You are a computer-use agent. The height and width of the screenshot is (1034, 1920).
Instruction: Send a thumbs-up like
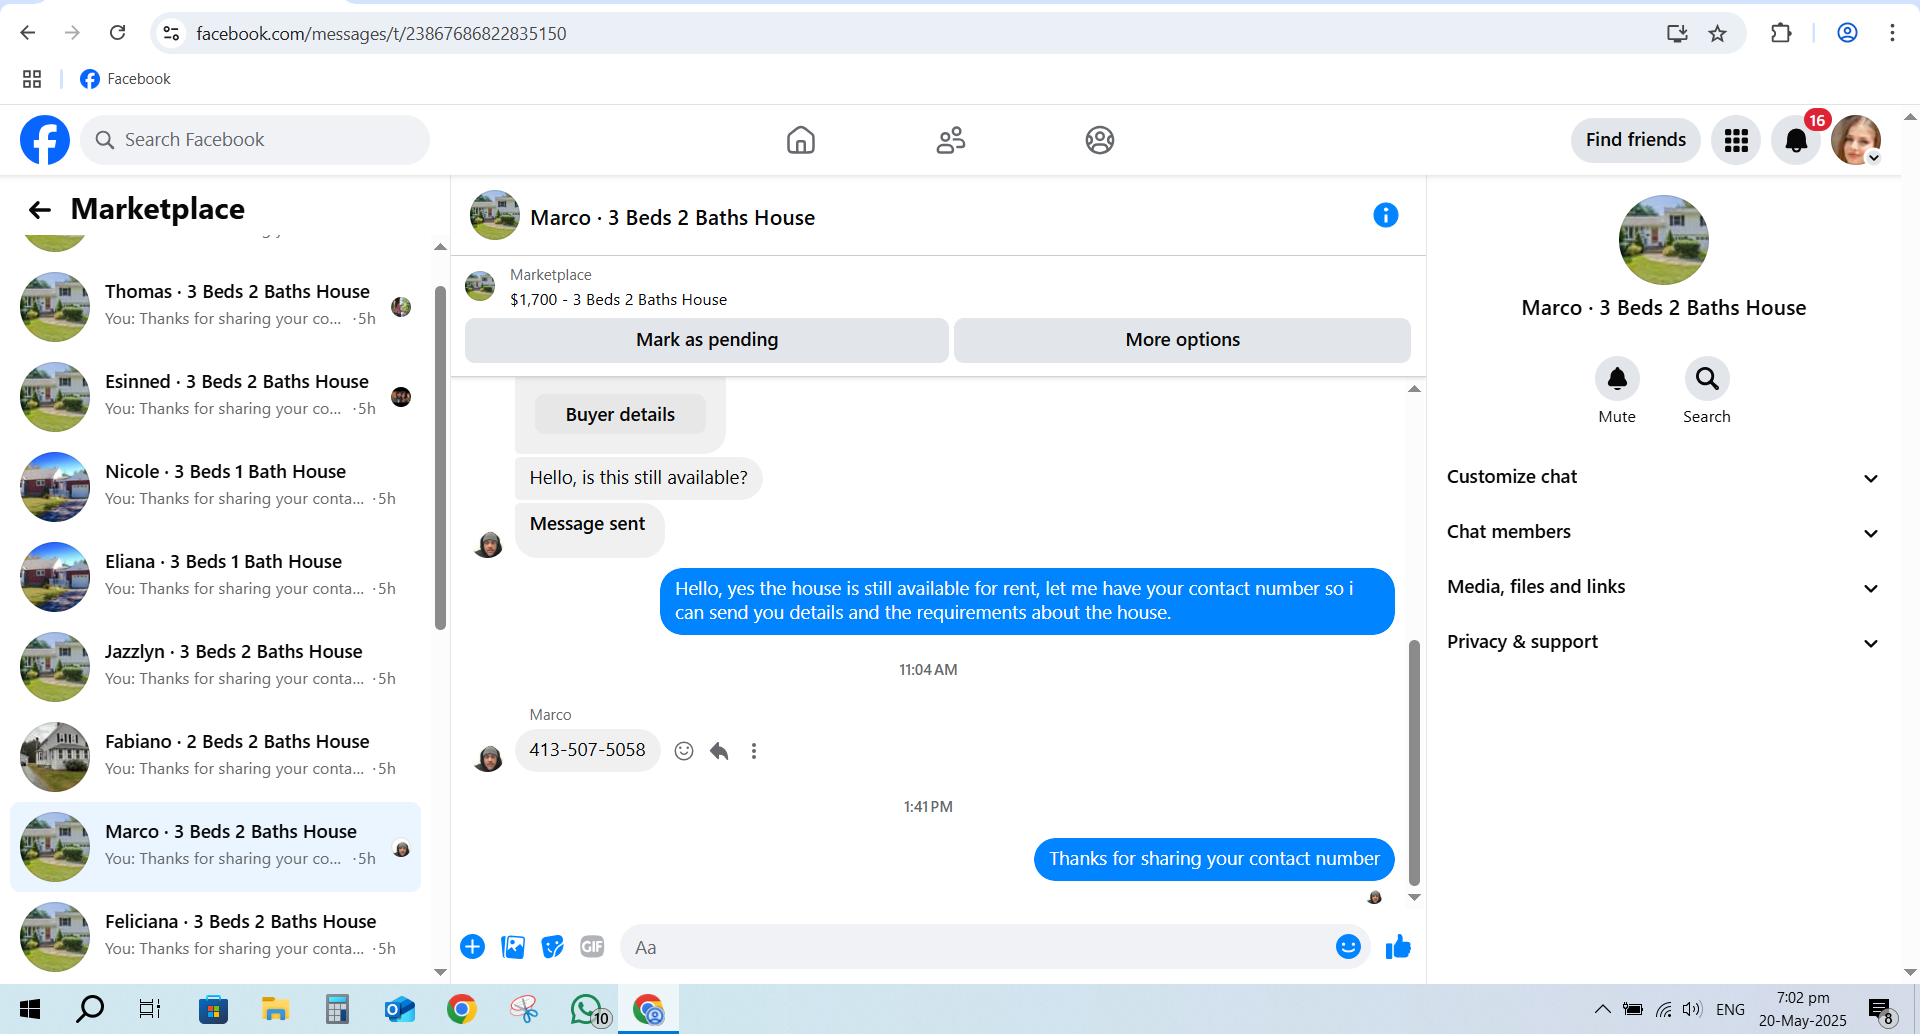coord(1398,946)
